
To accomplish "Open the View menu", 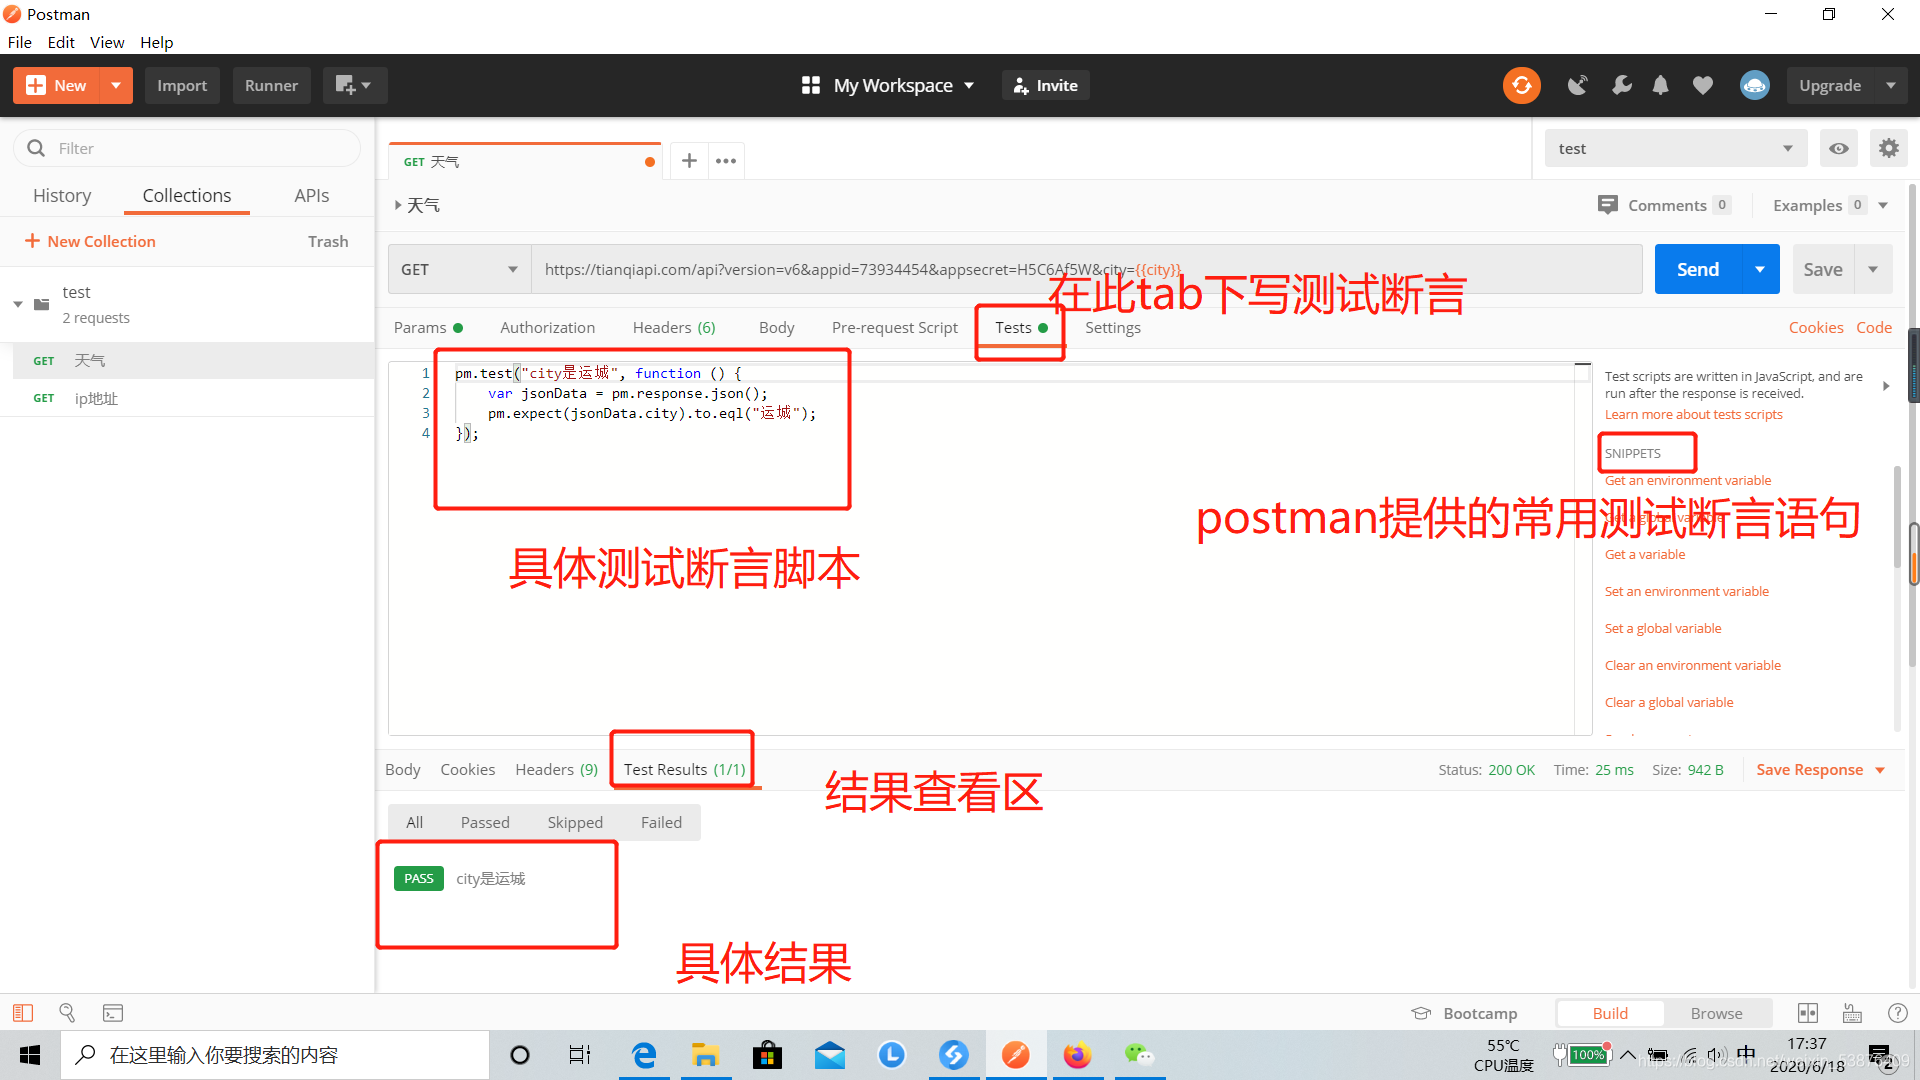I will pos(107,42).
